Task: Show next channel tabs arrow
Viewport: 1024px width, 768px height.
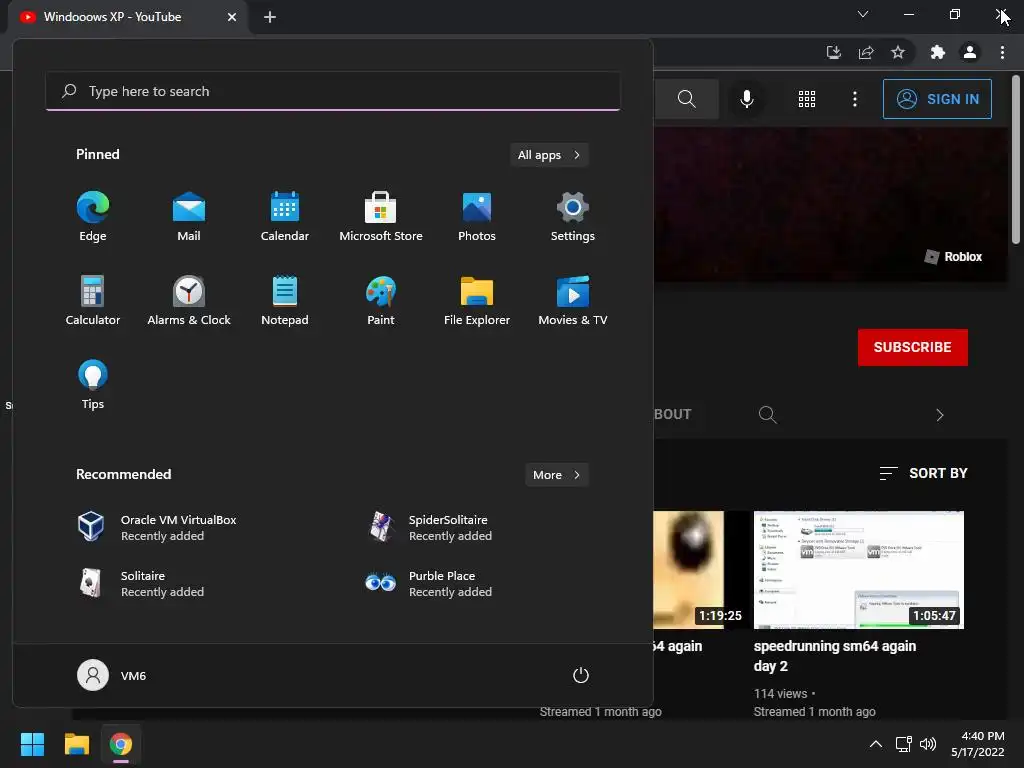Action: pos(940,415)
